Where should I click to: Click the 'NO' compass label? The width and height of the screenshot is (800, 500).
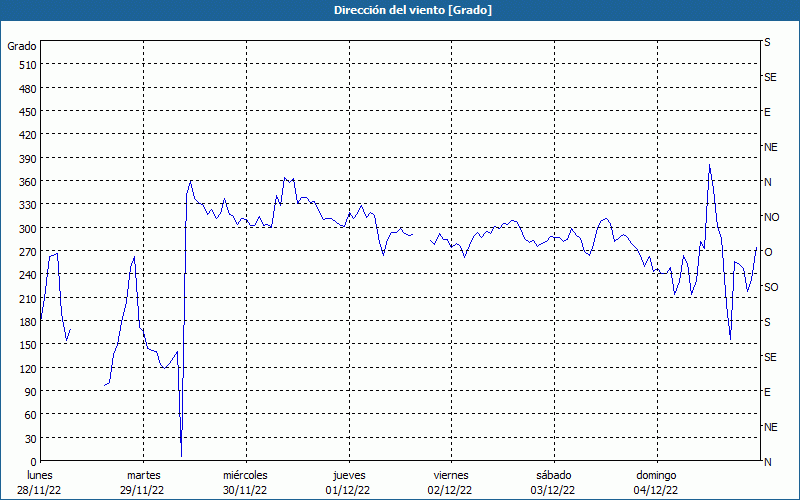tap(771, 217)
